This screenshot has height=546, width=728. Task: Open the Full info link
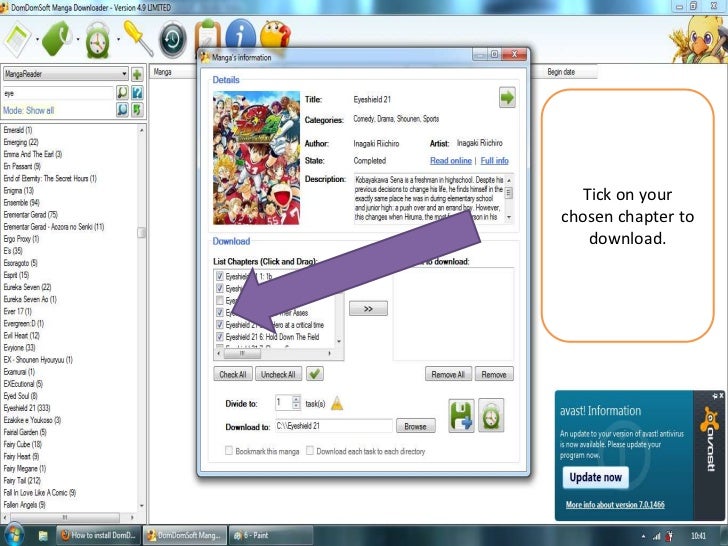point(494,161)
